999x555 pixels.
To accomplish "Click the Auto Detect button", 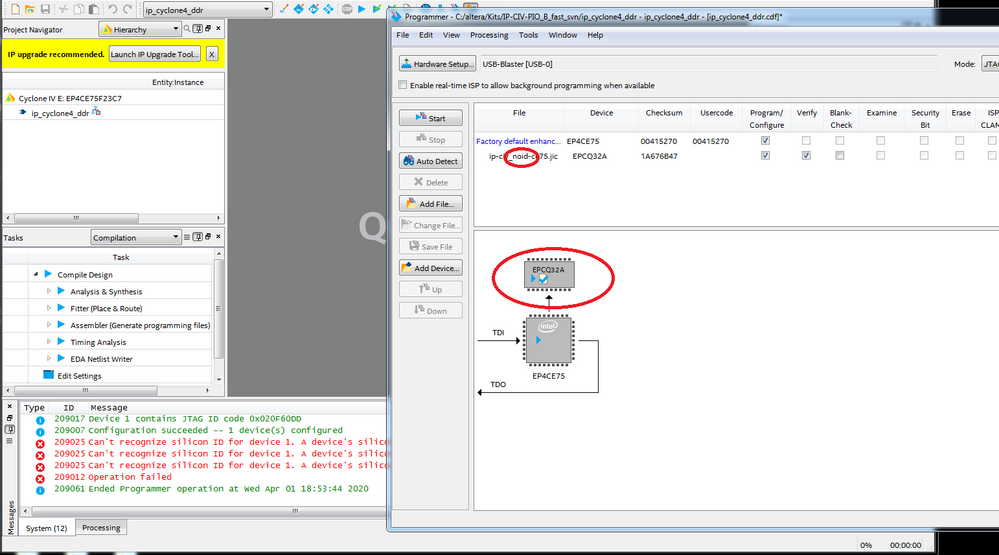I will (430, 161).
